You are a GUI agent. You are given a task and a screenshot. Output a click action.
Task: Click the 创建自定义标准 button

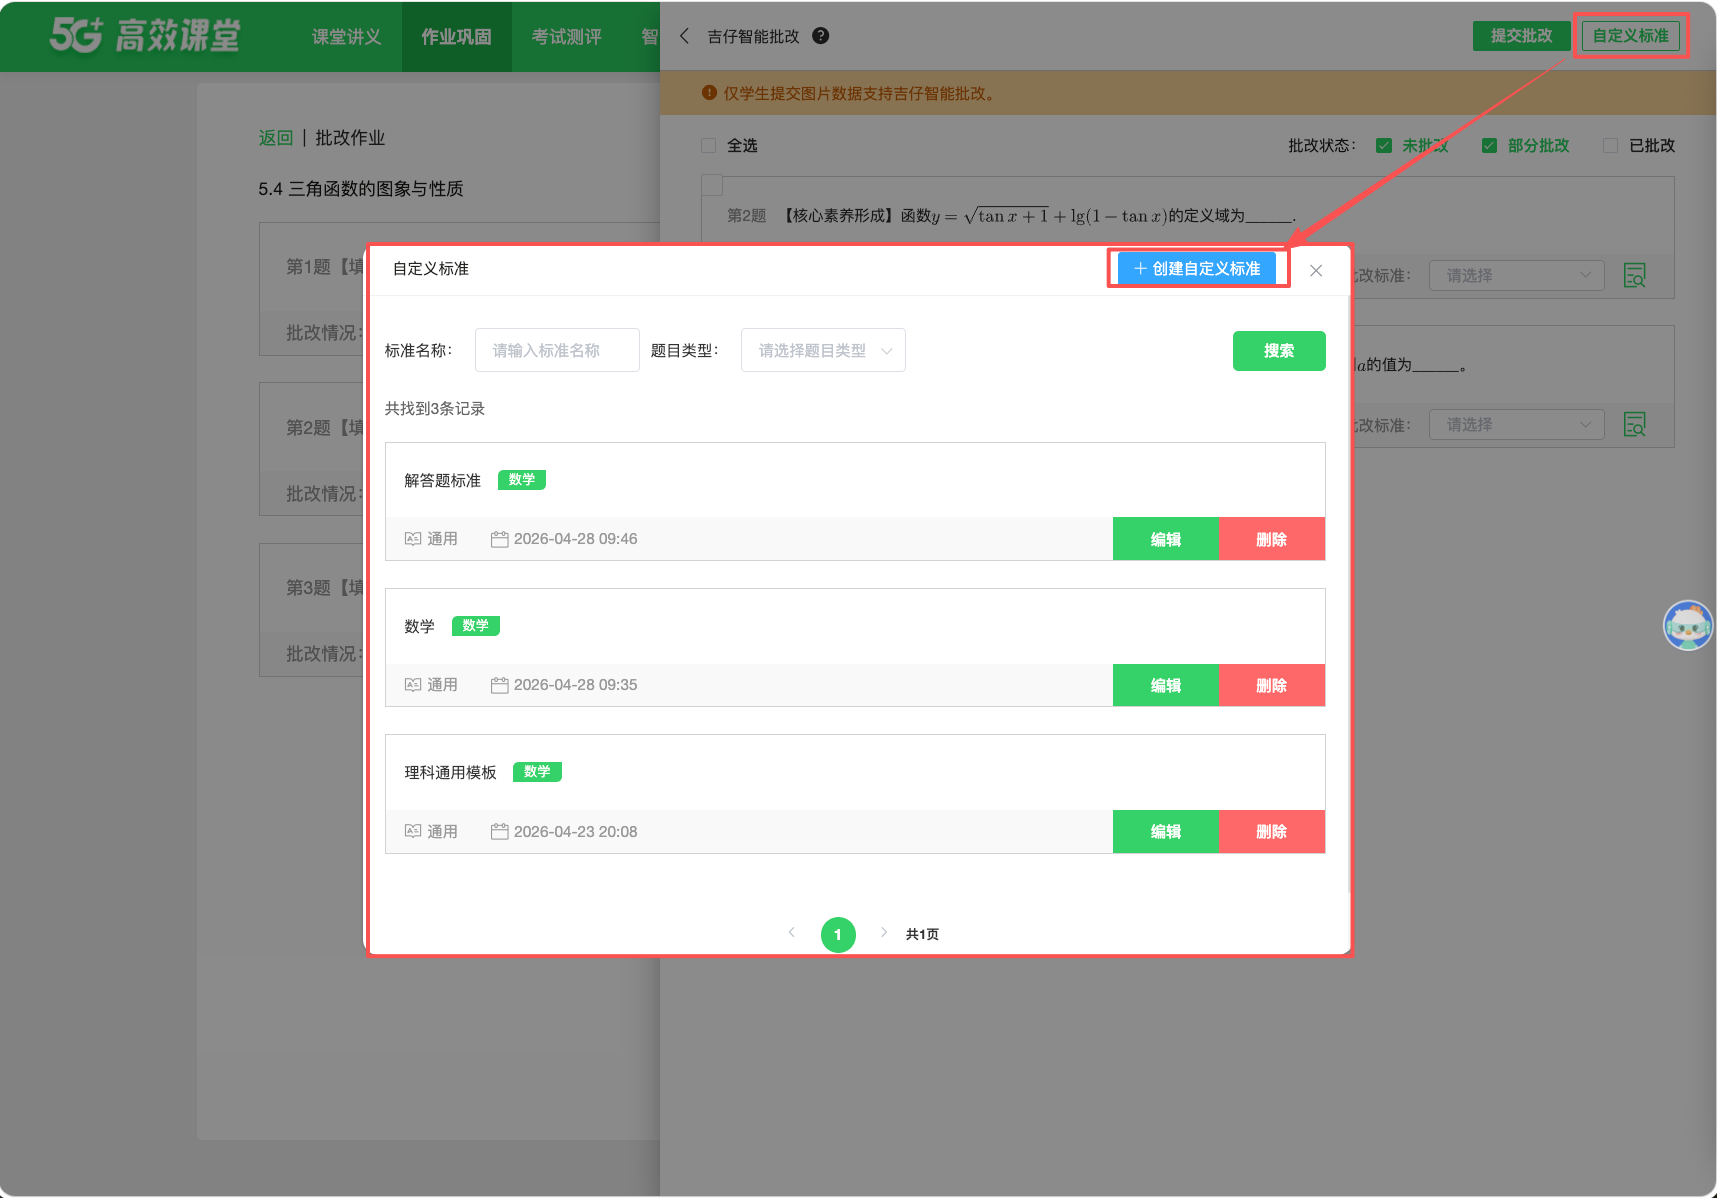(x=1197, y=269)
